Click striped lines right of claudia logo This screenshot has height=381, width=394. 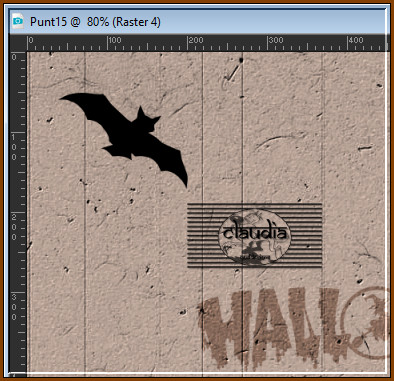(306, 235)
